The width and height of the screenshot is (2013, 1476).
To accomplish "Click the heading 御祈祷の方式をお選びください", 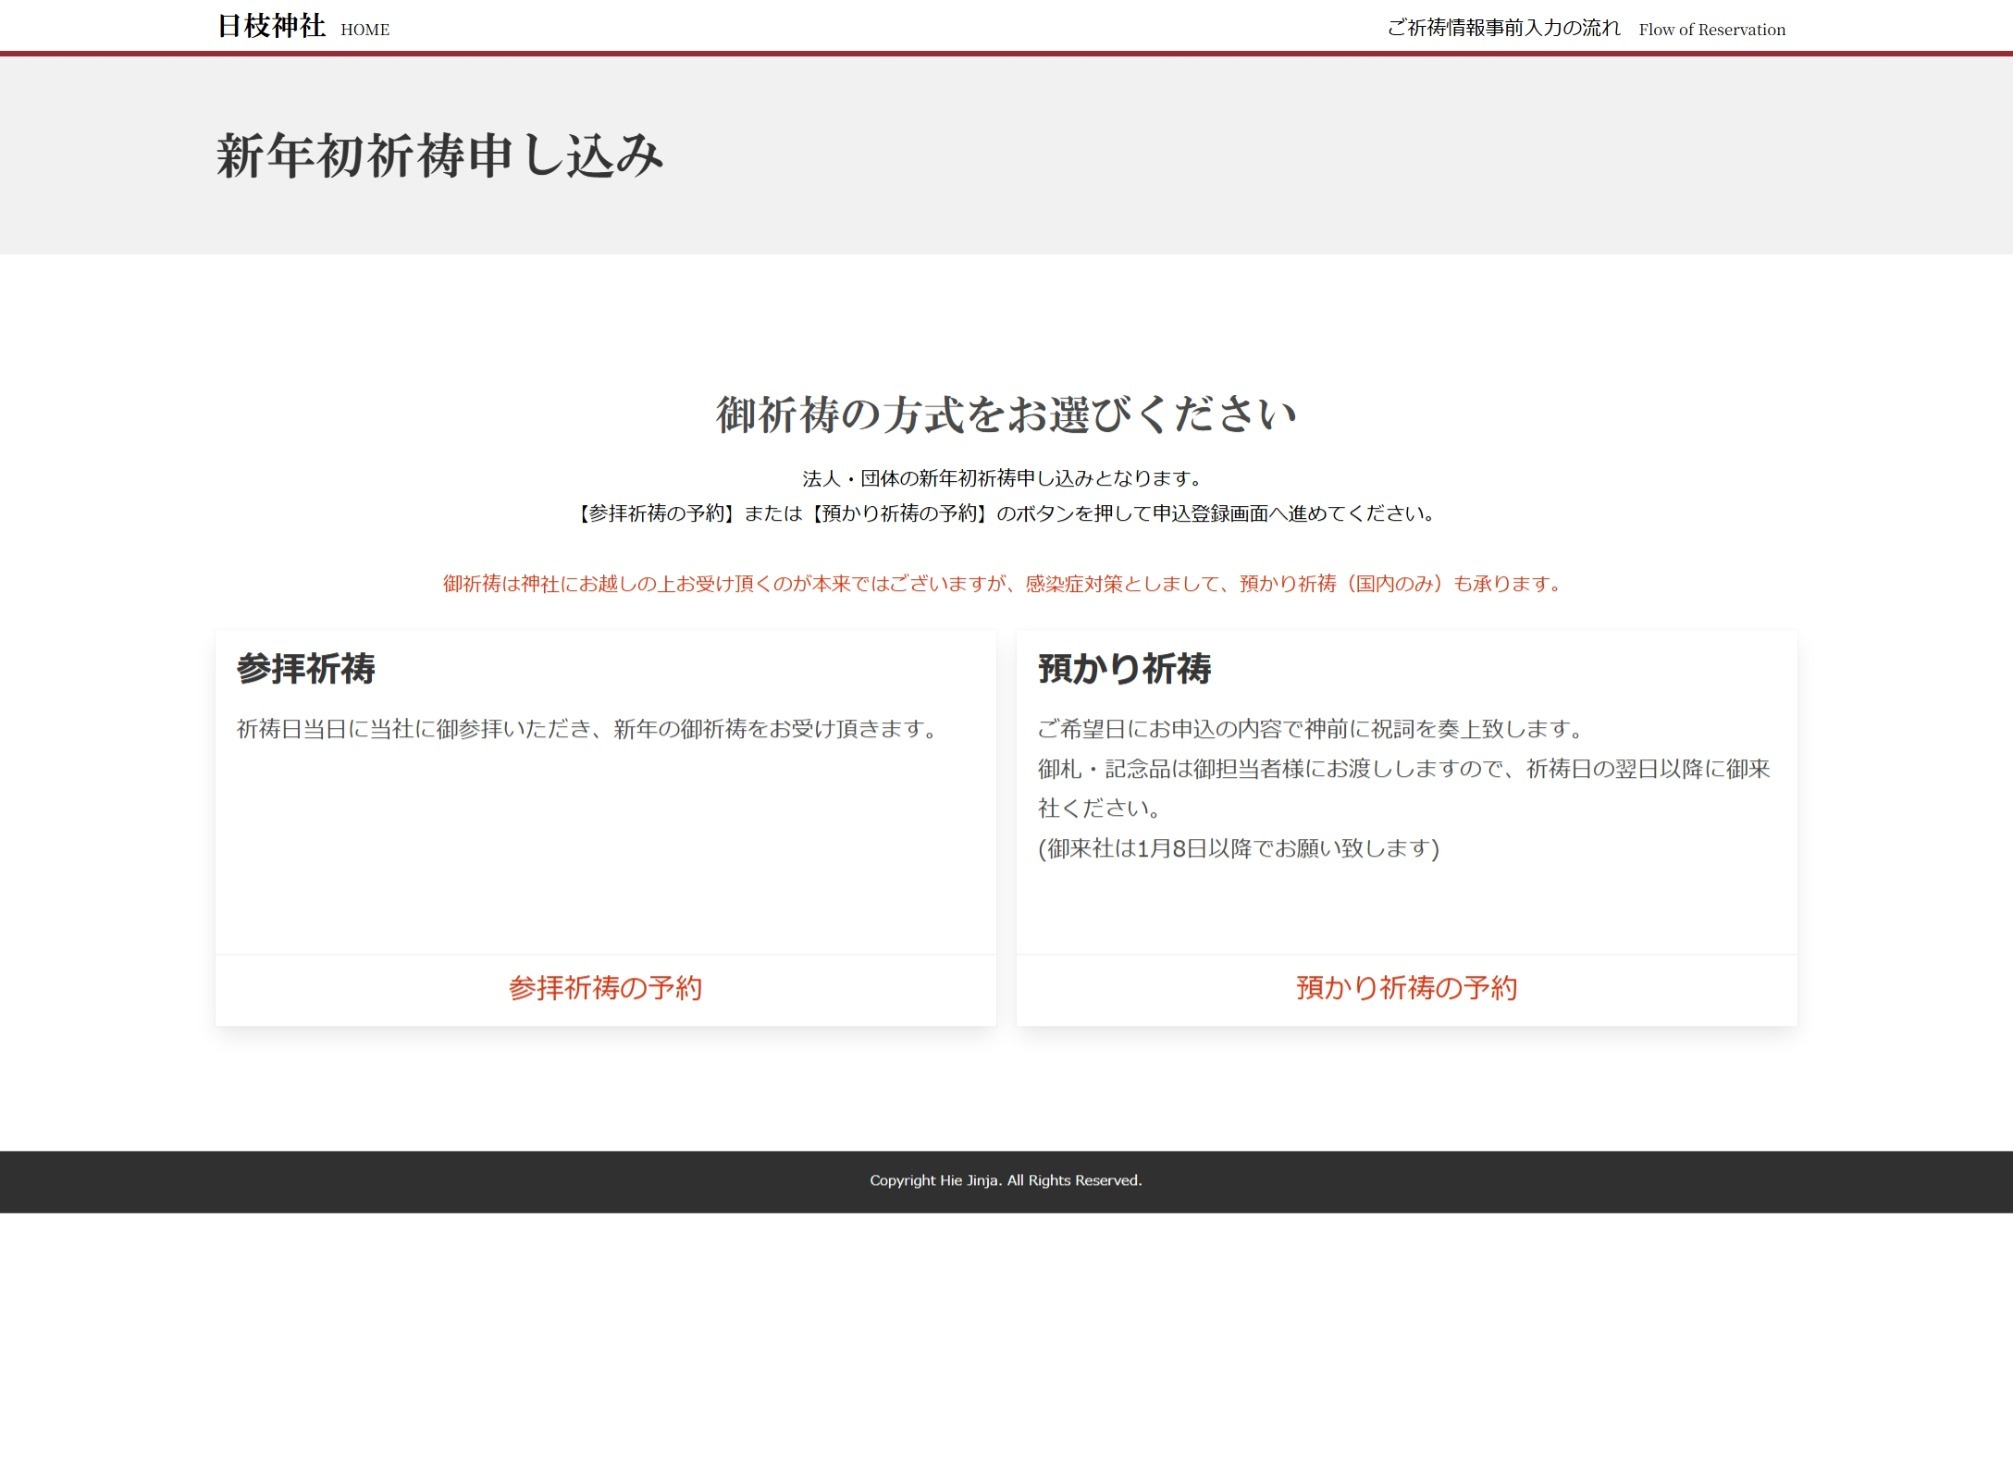I will 1006,414.
